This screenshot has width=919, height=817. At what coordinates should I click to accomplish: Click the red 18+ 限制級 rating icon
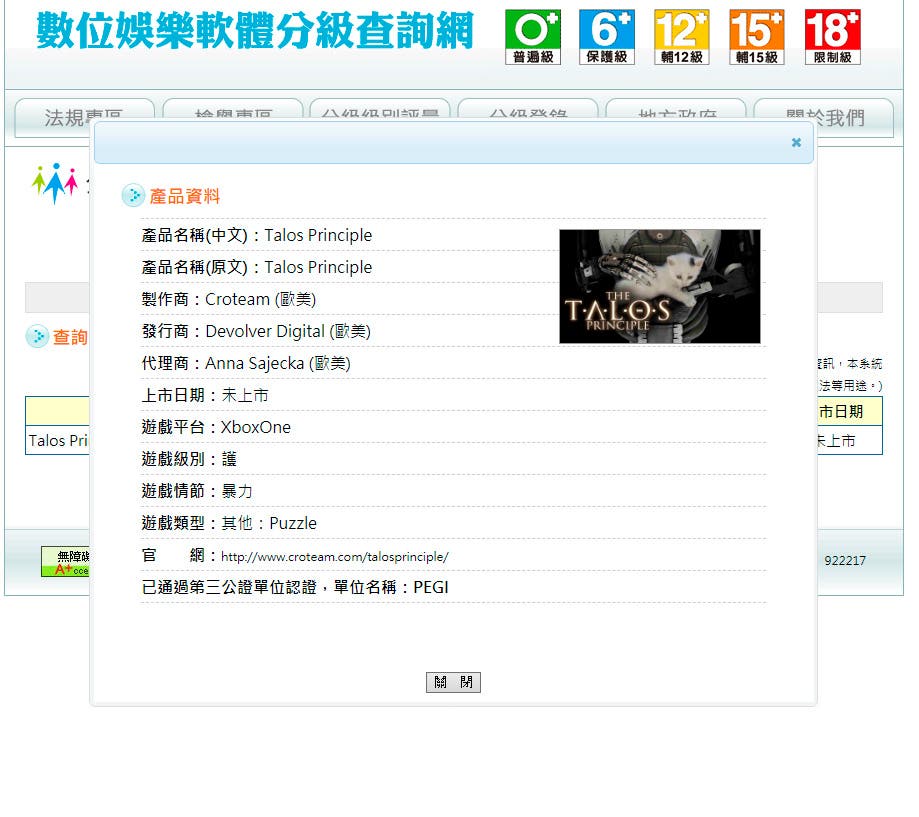pos(832,37)
